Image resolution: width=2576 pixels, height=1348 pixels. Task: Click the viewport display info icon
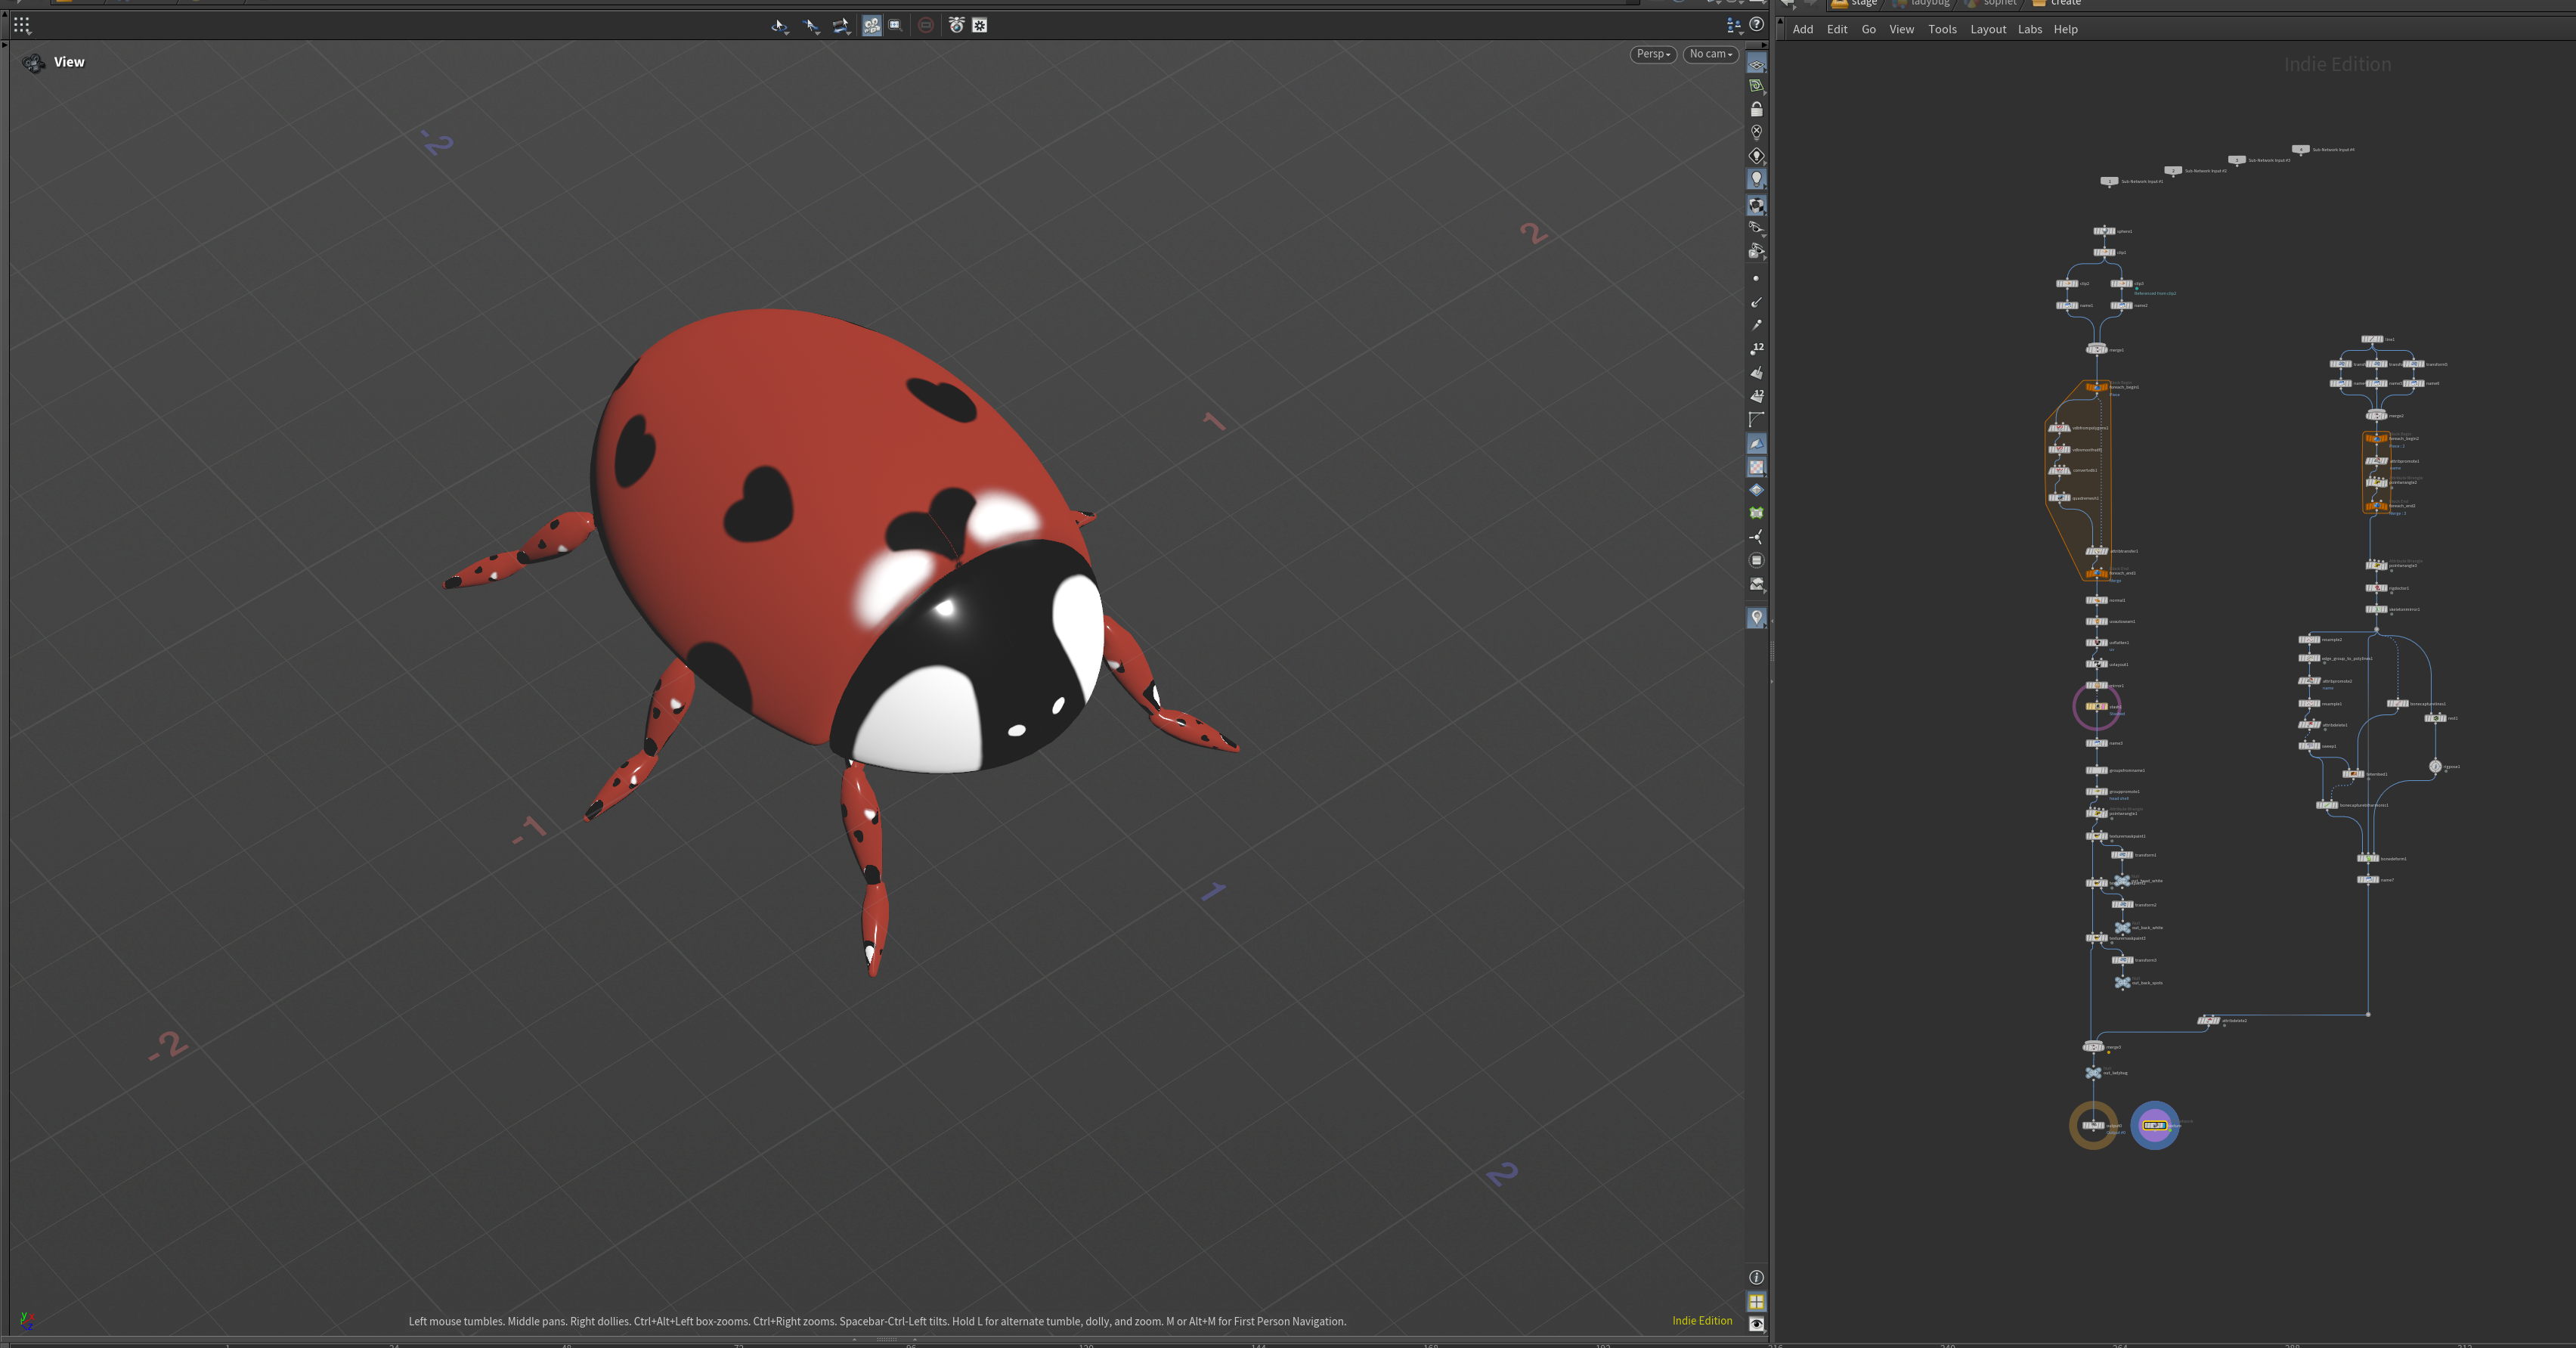[x=1756, y=1278]
